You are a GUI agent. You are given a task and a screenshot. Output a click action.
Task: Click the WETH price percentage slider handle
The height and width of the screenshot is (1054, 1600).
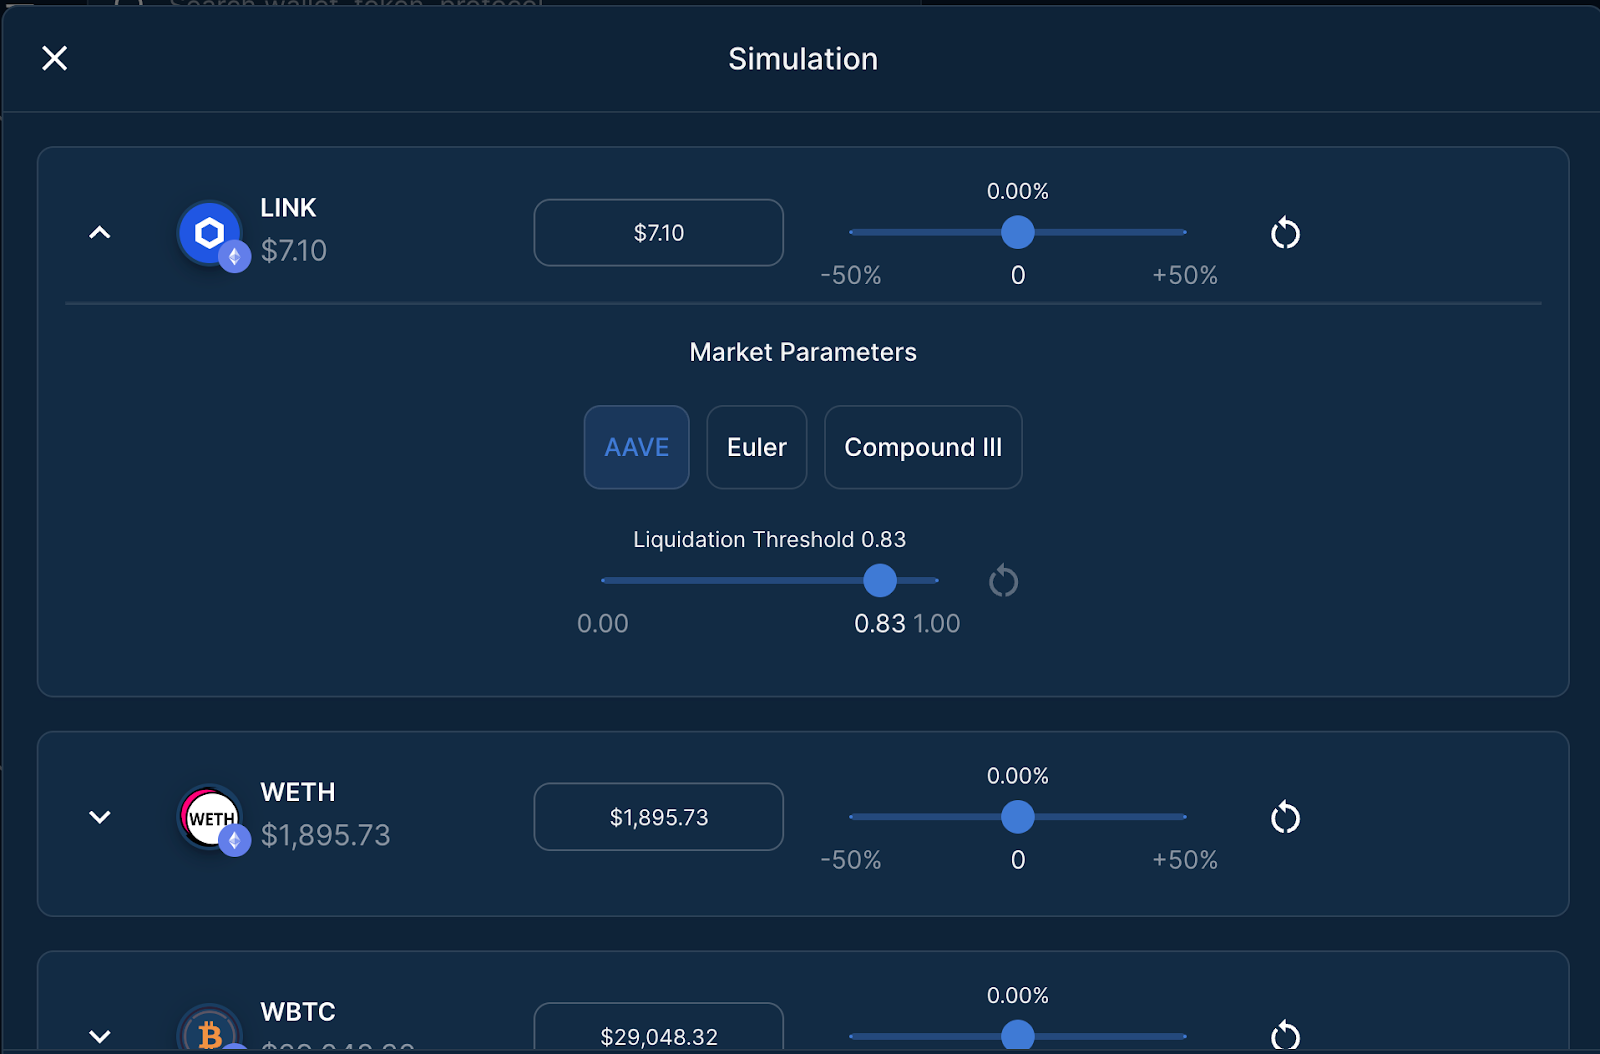click(1018, 817)
